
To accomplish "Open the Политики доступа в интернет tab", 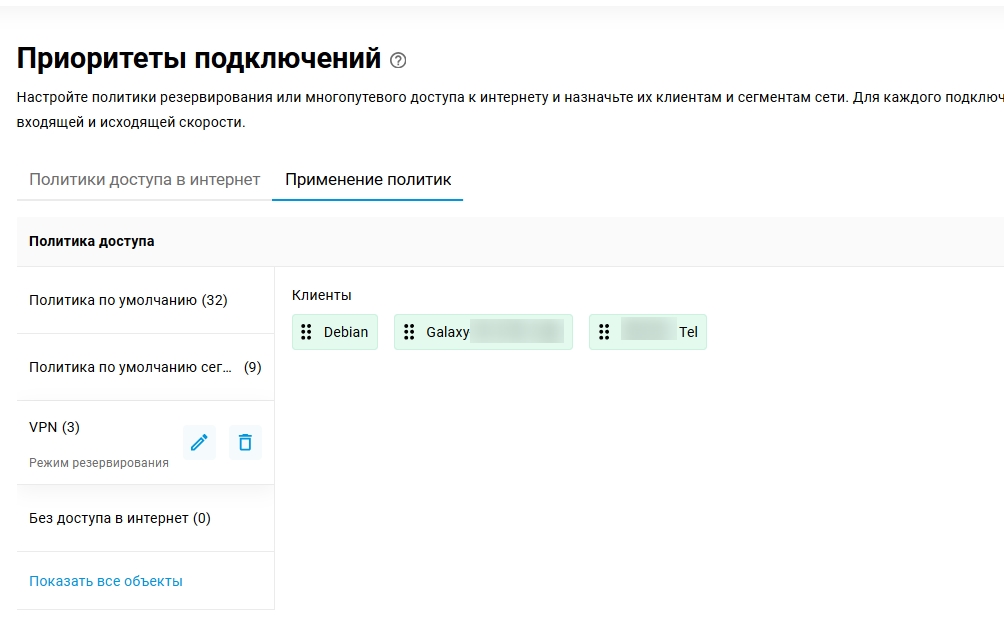I will coord(144,180).
